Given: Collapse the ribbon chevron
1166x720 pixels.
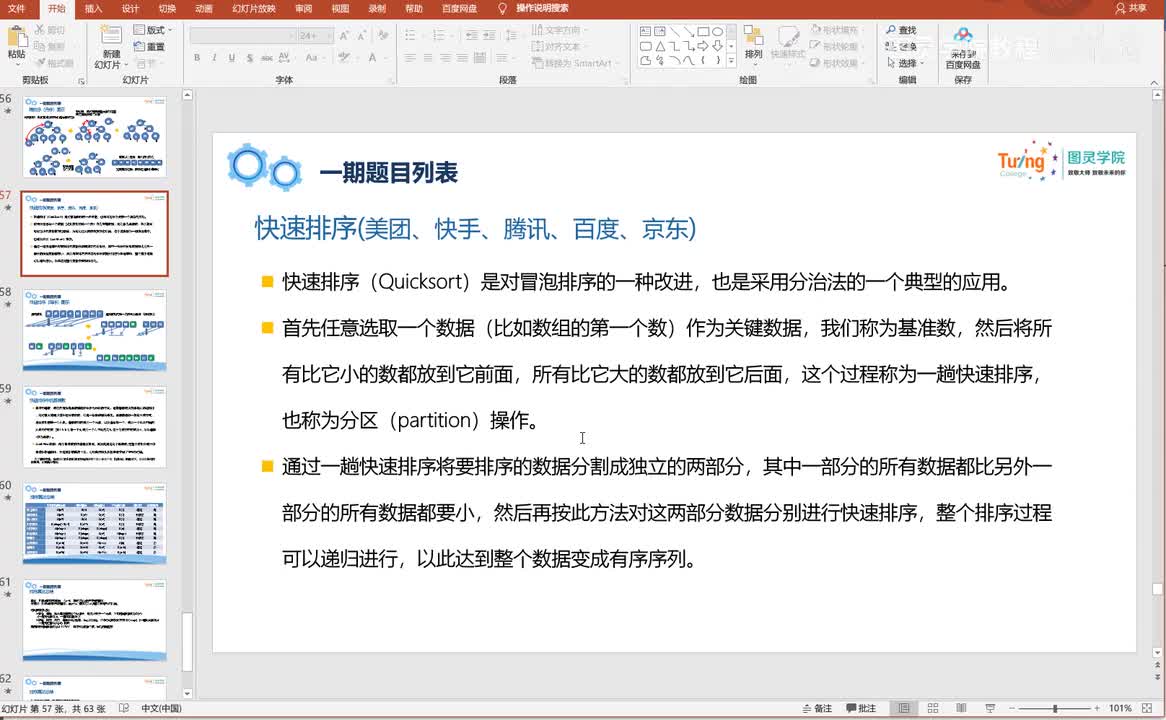Looking at the screenshot, I should tap(1154, 82).
